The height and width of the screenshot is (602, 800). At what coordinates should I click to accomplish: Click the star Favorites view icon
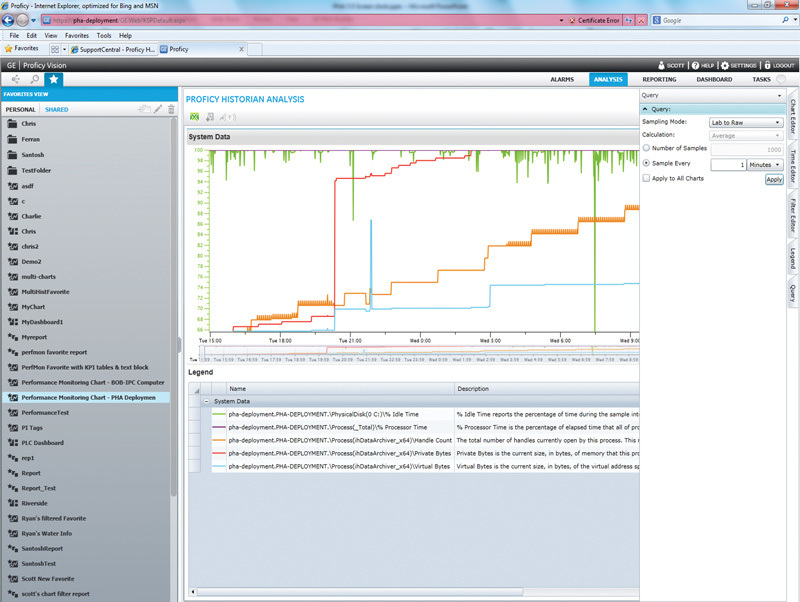(x=54, y=79)
